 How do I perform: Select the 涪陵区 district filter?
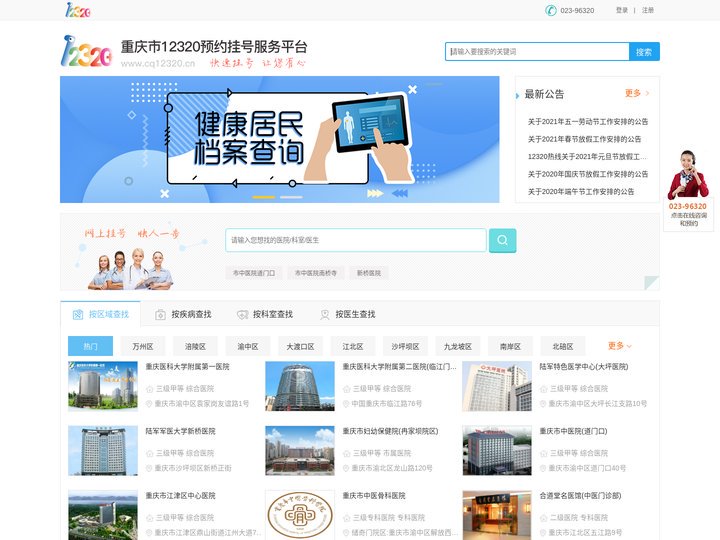pos(195,346)
